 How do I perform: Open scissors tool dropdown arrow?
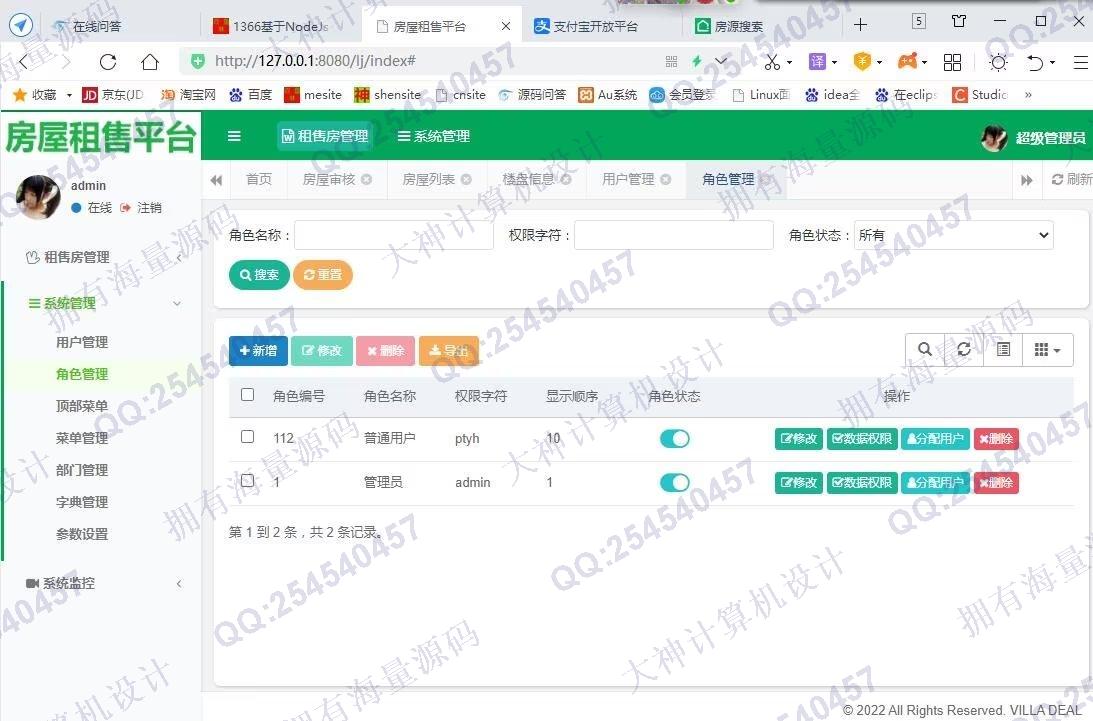coord(789,63)
